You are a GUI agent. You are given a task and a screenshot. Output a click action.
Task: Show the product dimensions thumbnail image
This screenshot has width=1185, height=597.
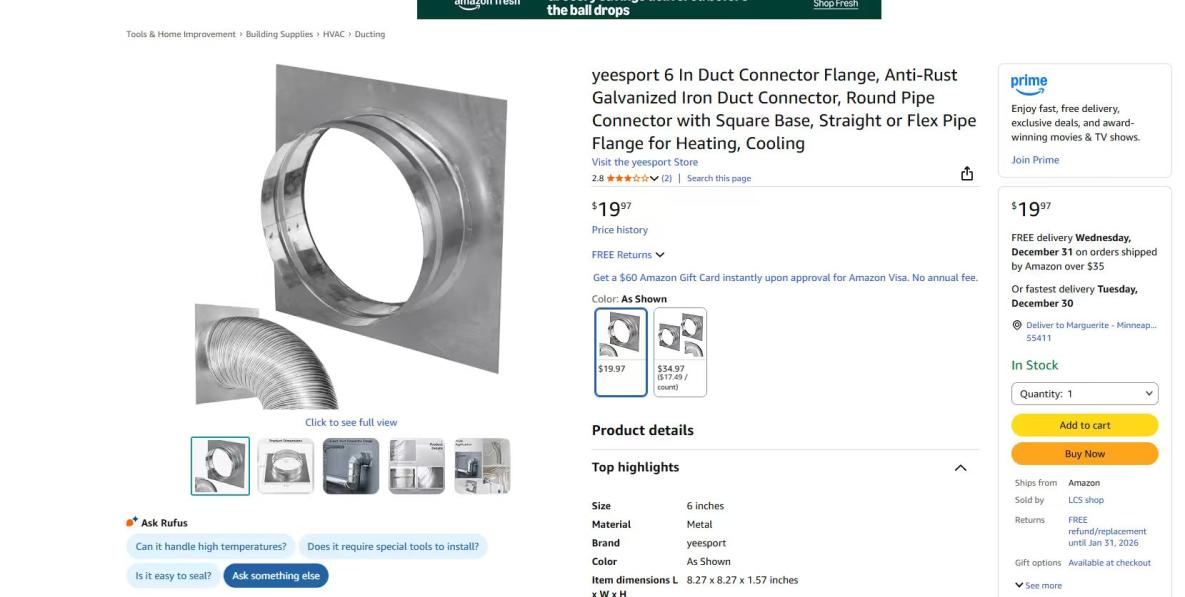pyautogui.click(x=286, y=466)
